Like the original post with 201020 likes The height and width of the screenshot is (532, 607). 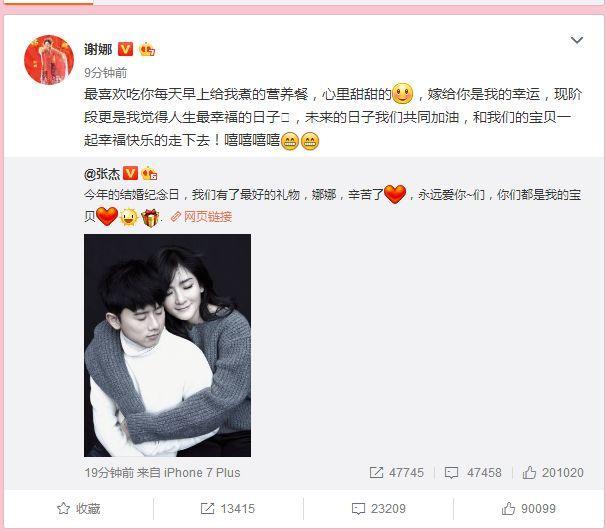tap(553, 472)
